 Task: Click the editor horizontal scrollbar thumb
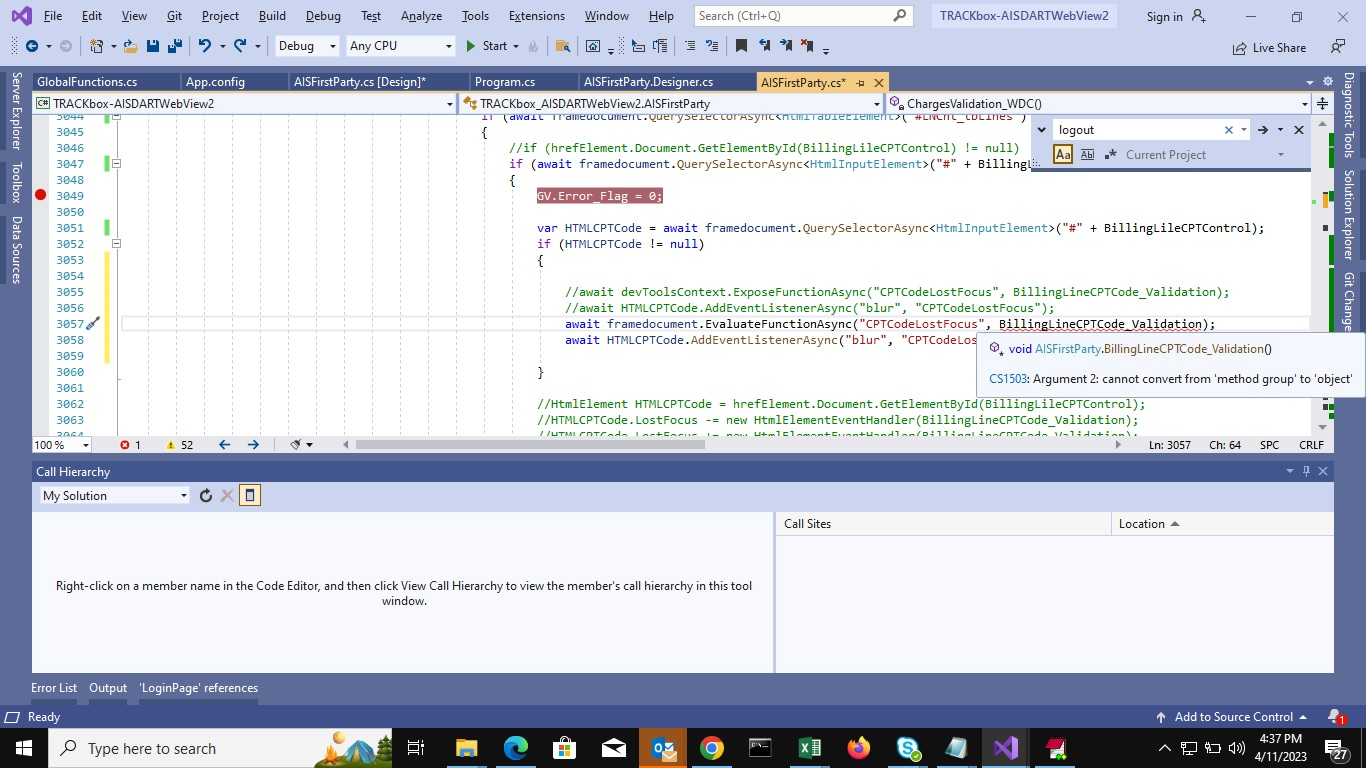point(530,445)
